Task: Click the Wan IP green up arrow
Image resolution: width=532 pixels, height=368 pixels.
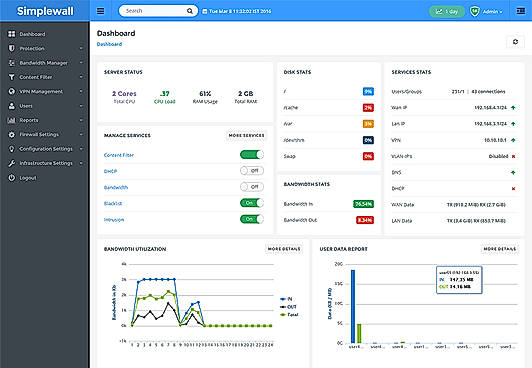Action: (x=513, y=108)
